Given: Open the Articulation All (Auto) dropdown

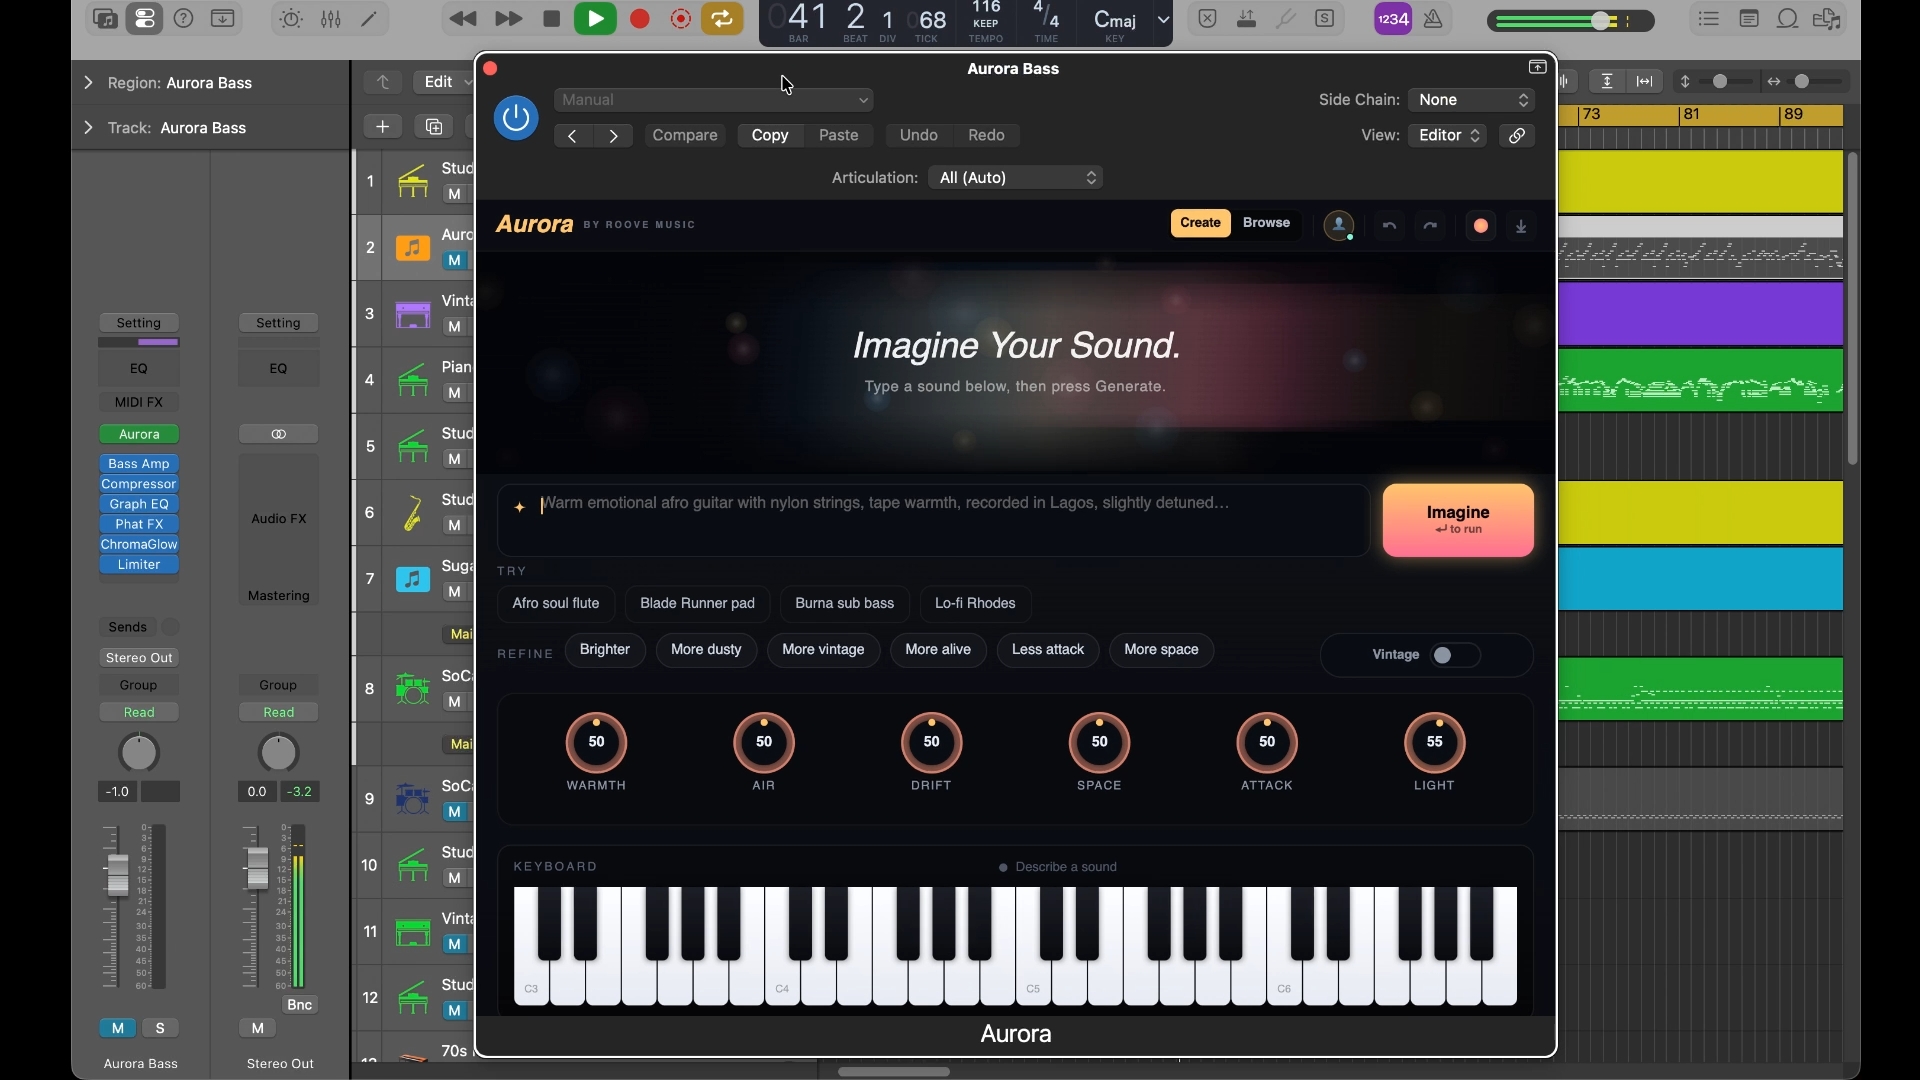Looking at the screenshot, I should [1016, 178].
